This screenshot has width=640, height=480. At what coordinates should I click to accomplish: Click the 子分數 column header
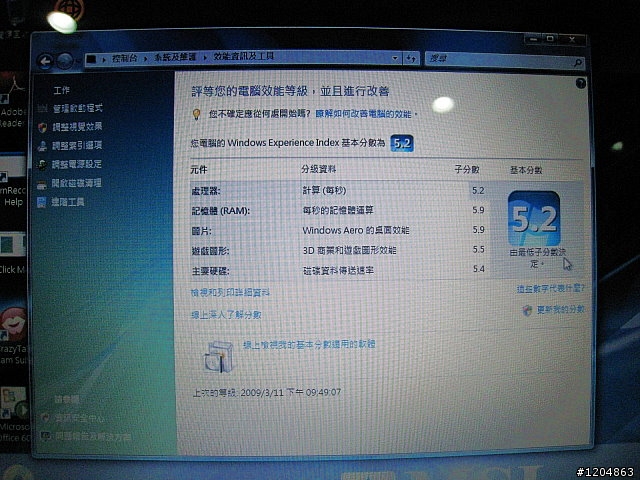coord(467,169)
